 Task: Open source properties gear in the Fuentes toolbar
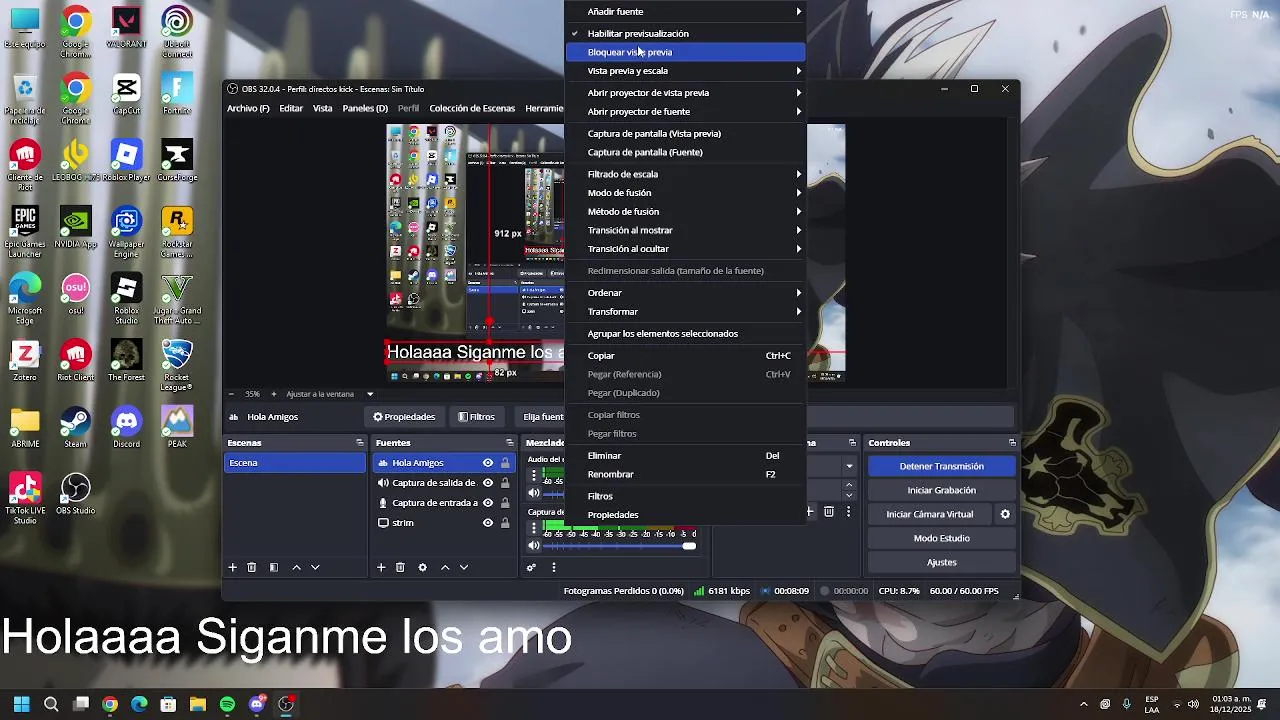[x=422, y=567]
